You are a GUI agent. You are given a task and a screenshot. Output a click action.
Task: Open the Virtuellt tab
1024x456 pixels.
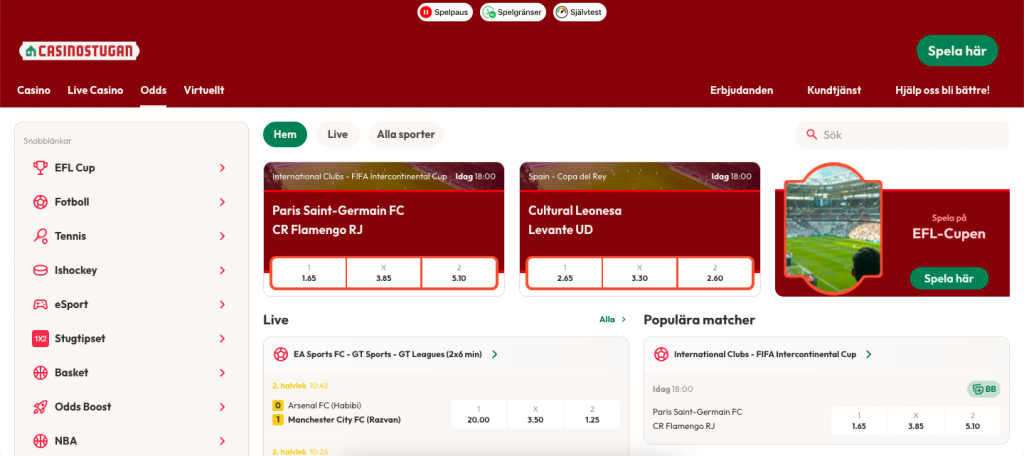(x=204, y=90)
